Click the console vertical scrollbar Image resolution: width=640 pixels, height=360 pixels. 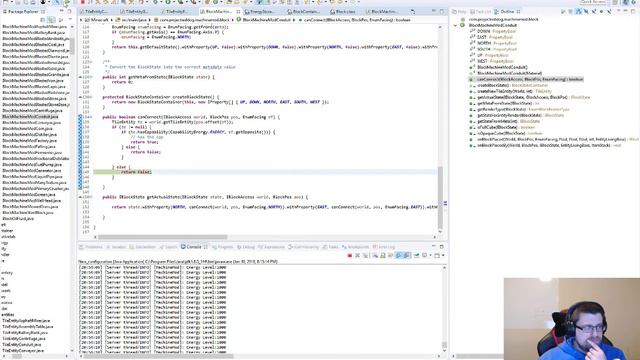pyautogui.click(x=444, y=309)
